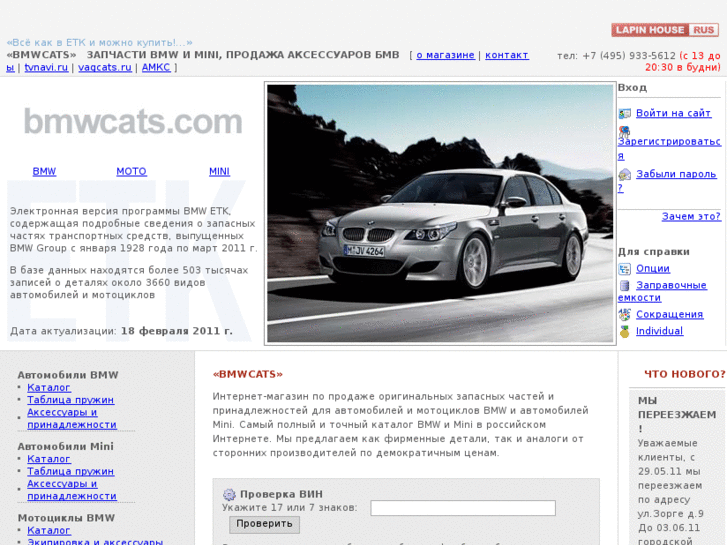Image resolution: width=727 pixels, height=545 pixels.
Task: Switch to the MINI section
Action: 219,172
